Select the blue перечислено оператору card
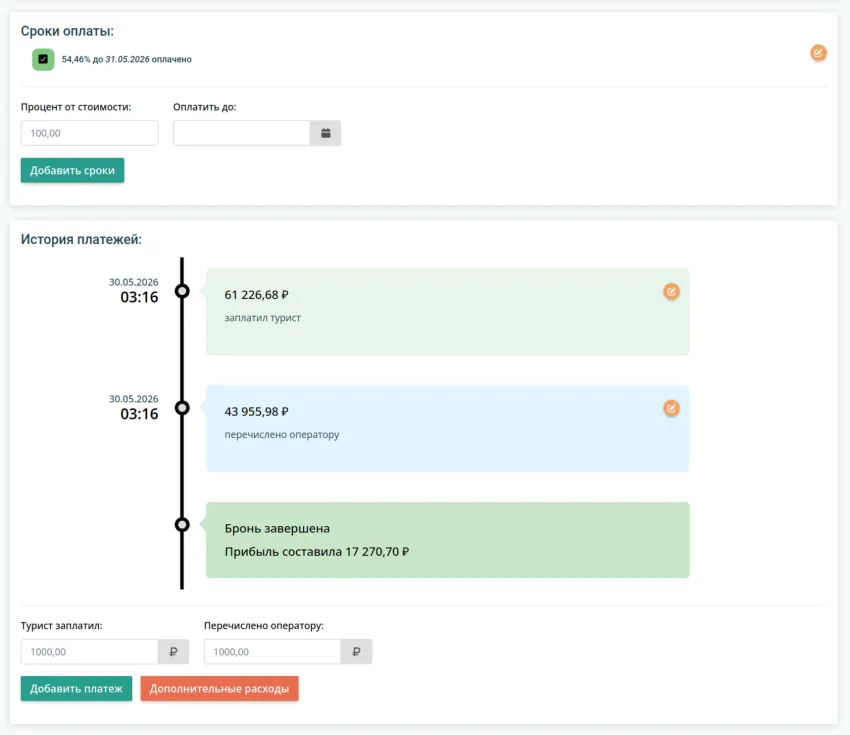 pos(448,429)
